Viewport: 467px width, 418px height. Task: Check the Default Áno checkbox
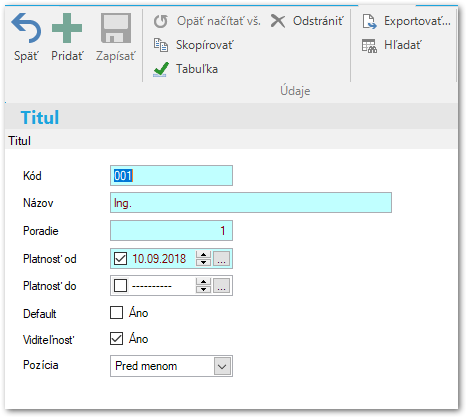(116, 313)
